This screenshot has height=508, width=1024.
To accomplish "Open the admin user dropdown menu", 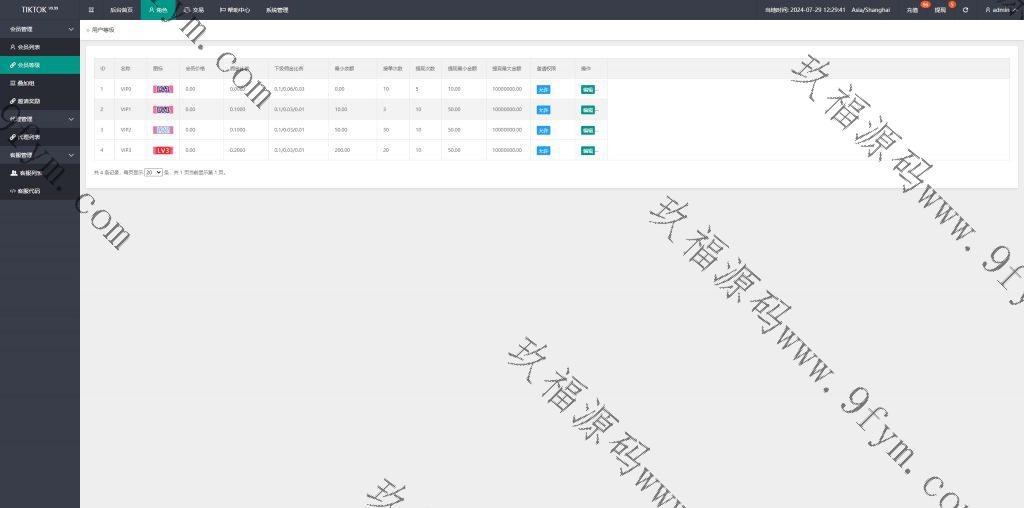I will tap(998, 9).
